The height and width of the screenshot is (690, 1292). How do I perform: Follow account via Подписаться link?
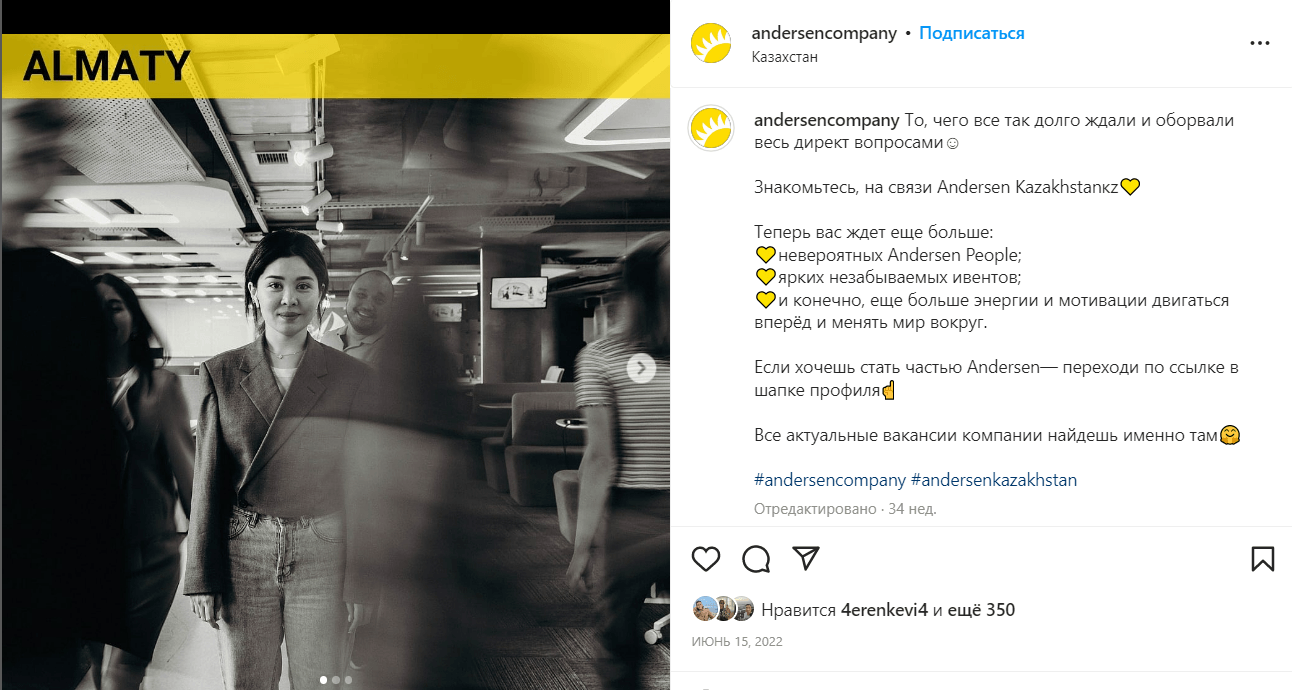click(972, 33)
